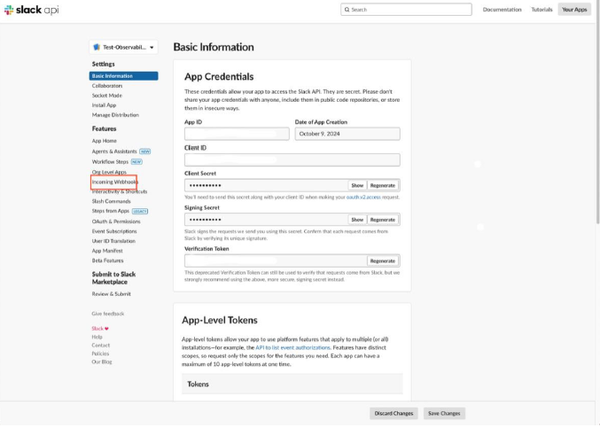Click the Test-Observability app icon

coord(96,47)
